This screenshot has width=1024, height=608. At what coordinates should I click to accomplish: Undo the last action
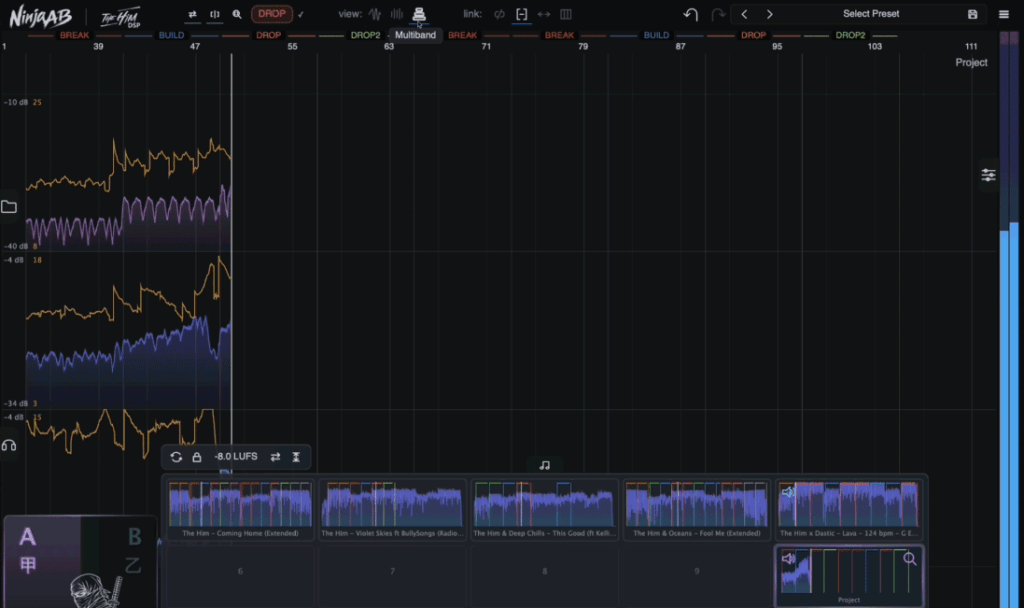tap(691, 14)
